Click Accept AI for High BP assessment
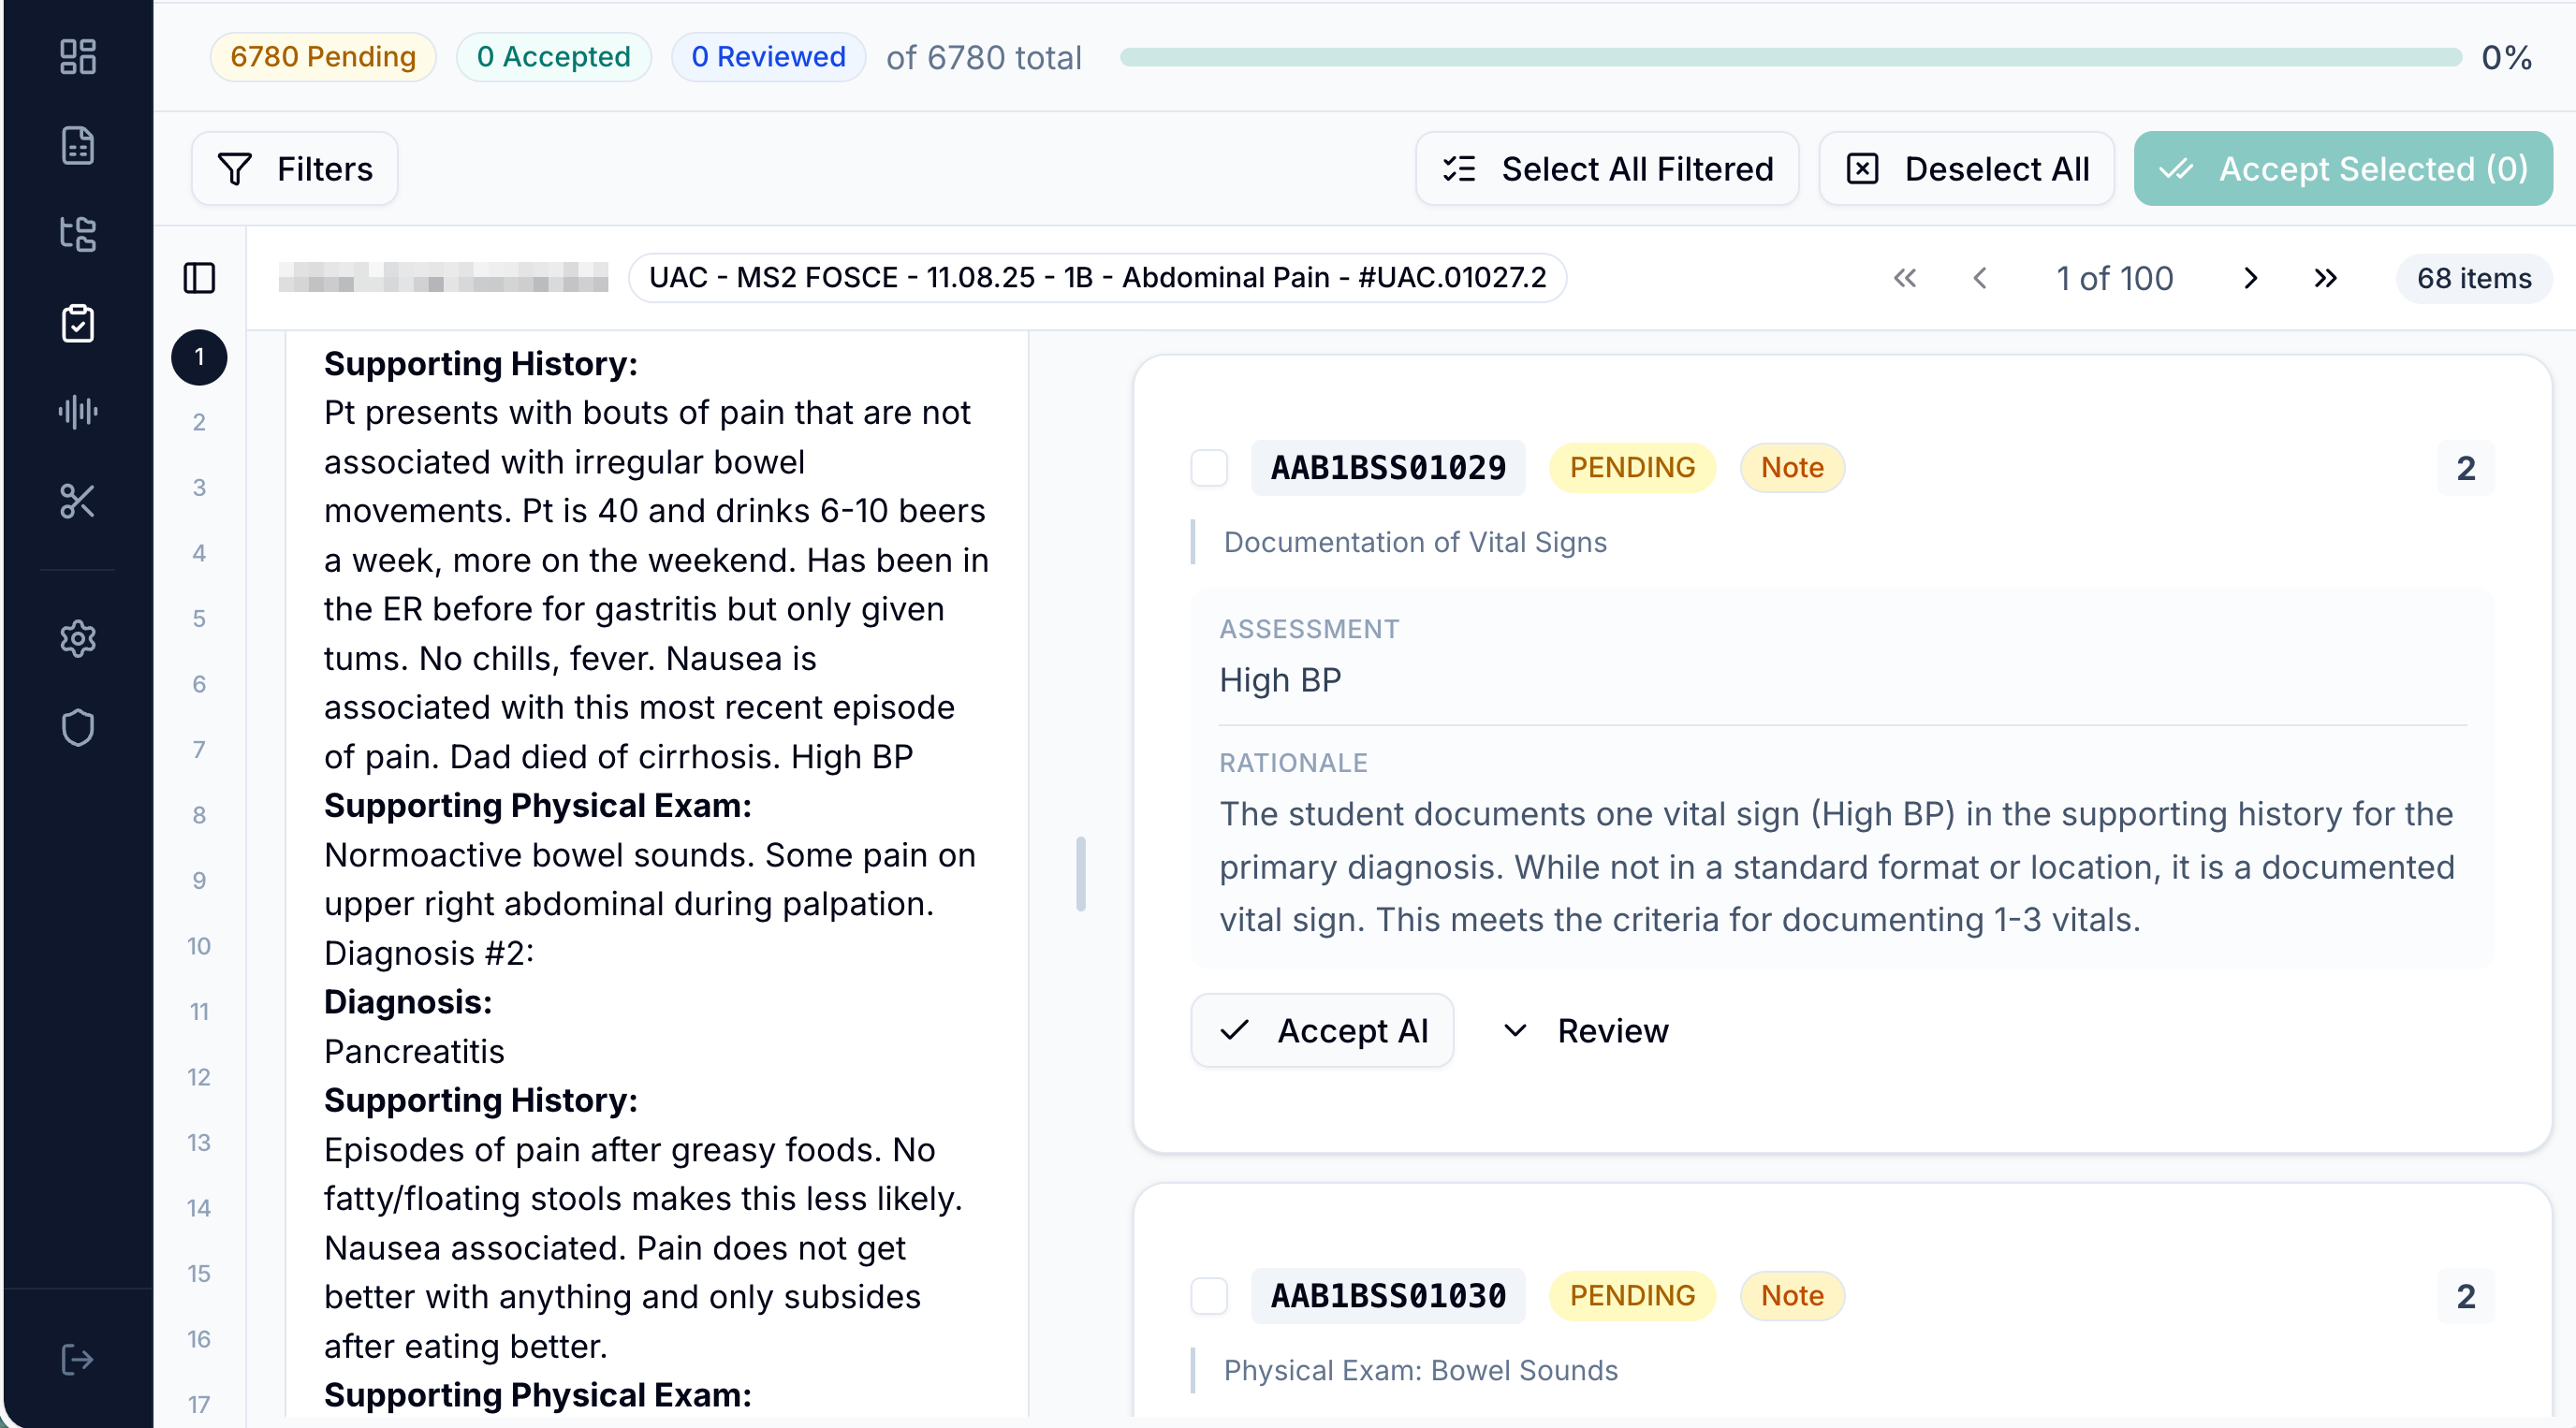Image resolution: width=2576 pixels, height=1428 pixels. pyautogui.click(x=1321, y=1030)
